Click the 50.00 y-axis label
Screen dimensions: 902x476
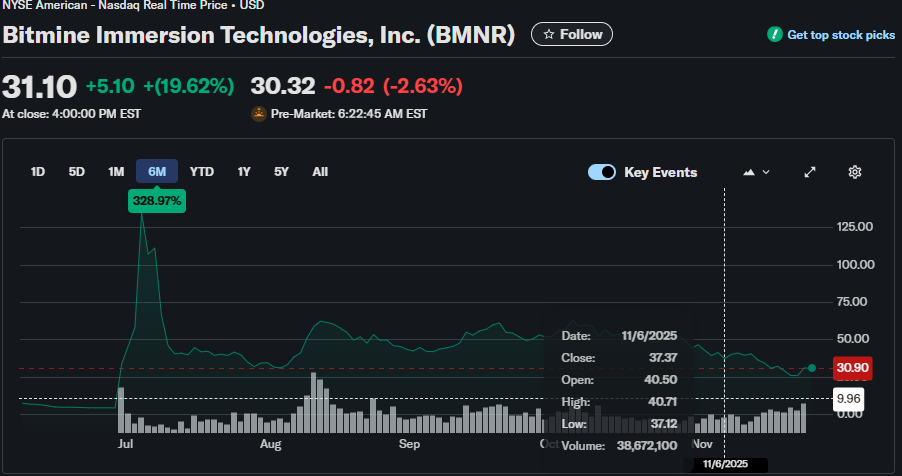pos(853,338)
